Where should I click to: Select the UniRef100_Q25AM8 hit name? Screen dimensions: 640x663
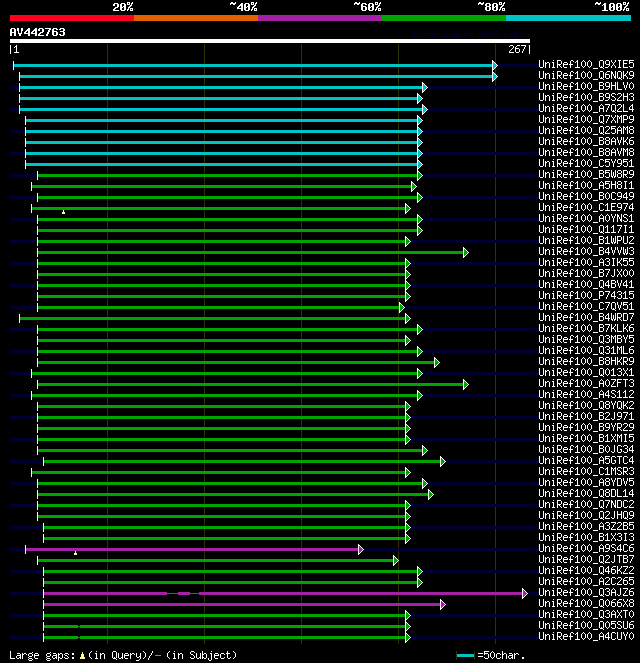pos(586,130)
